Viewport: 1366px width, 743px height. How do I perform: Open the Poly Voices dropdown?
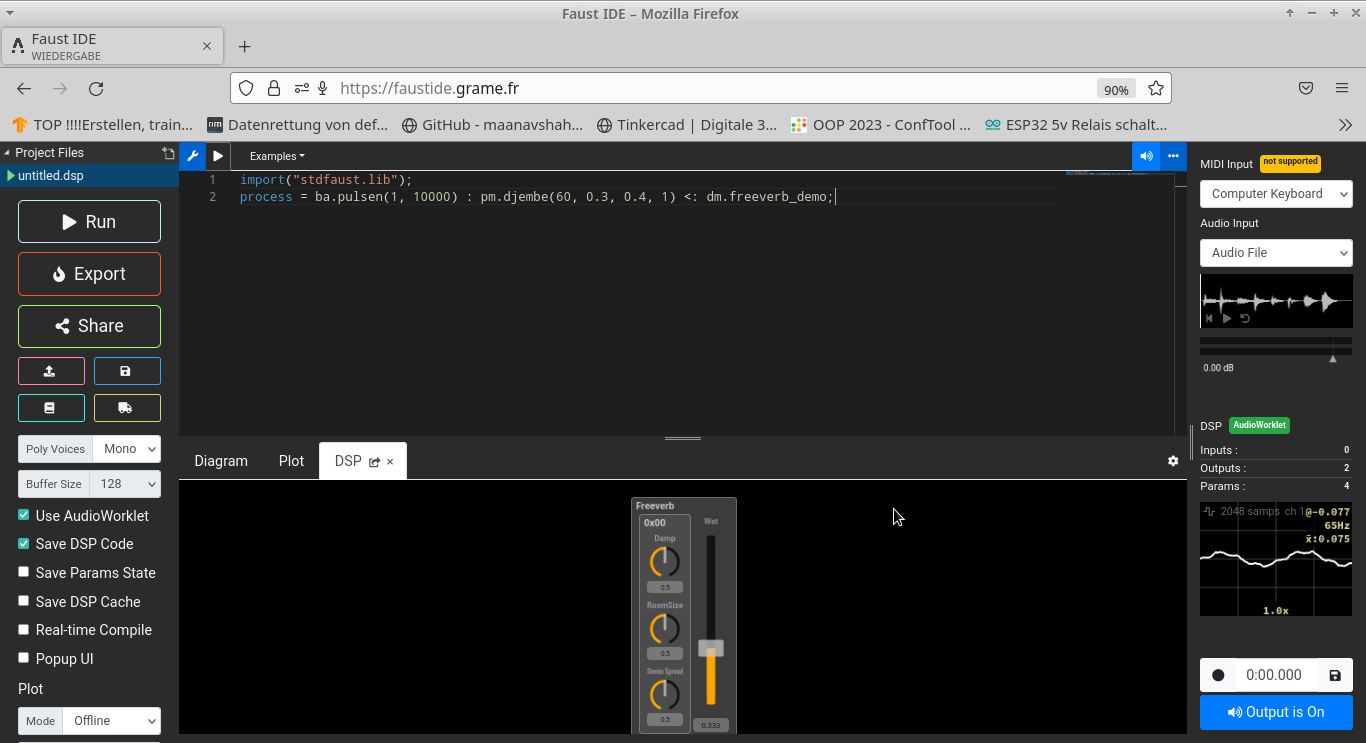[x=126, y=449]
